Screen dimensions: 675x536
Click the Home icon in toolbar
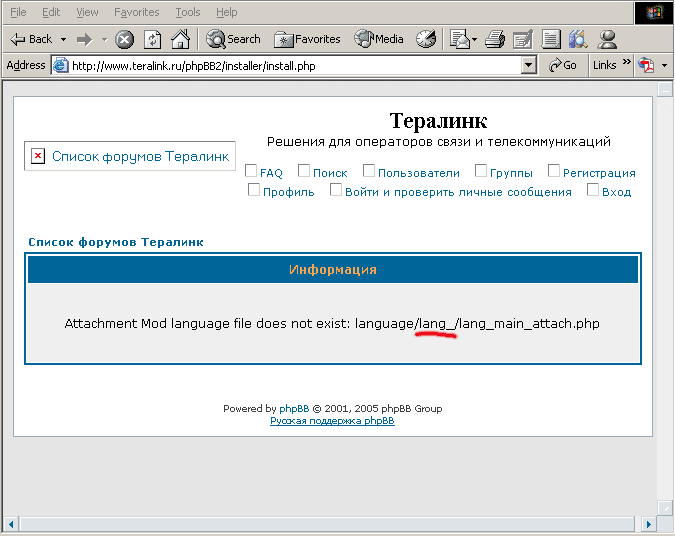point(180,39)
